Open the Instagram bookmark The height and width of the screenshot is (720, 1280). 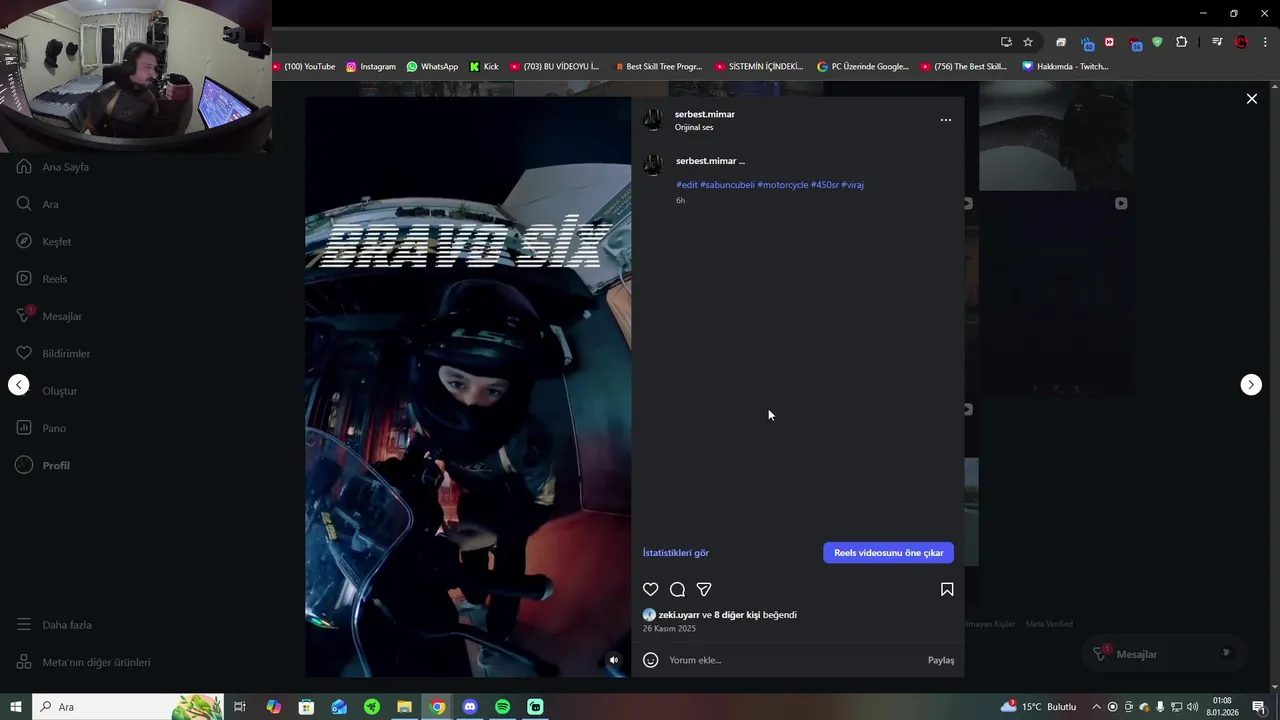pyautogui.click(x=371, y=67)
